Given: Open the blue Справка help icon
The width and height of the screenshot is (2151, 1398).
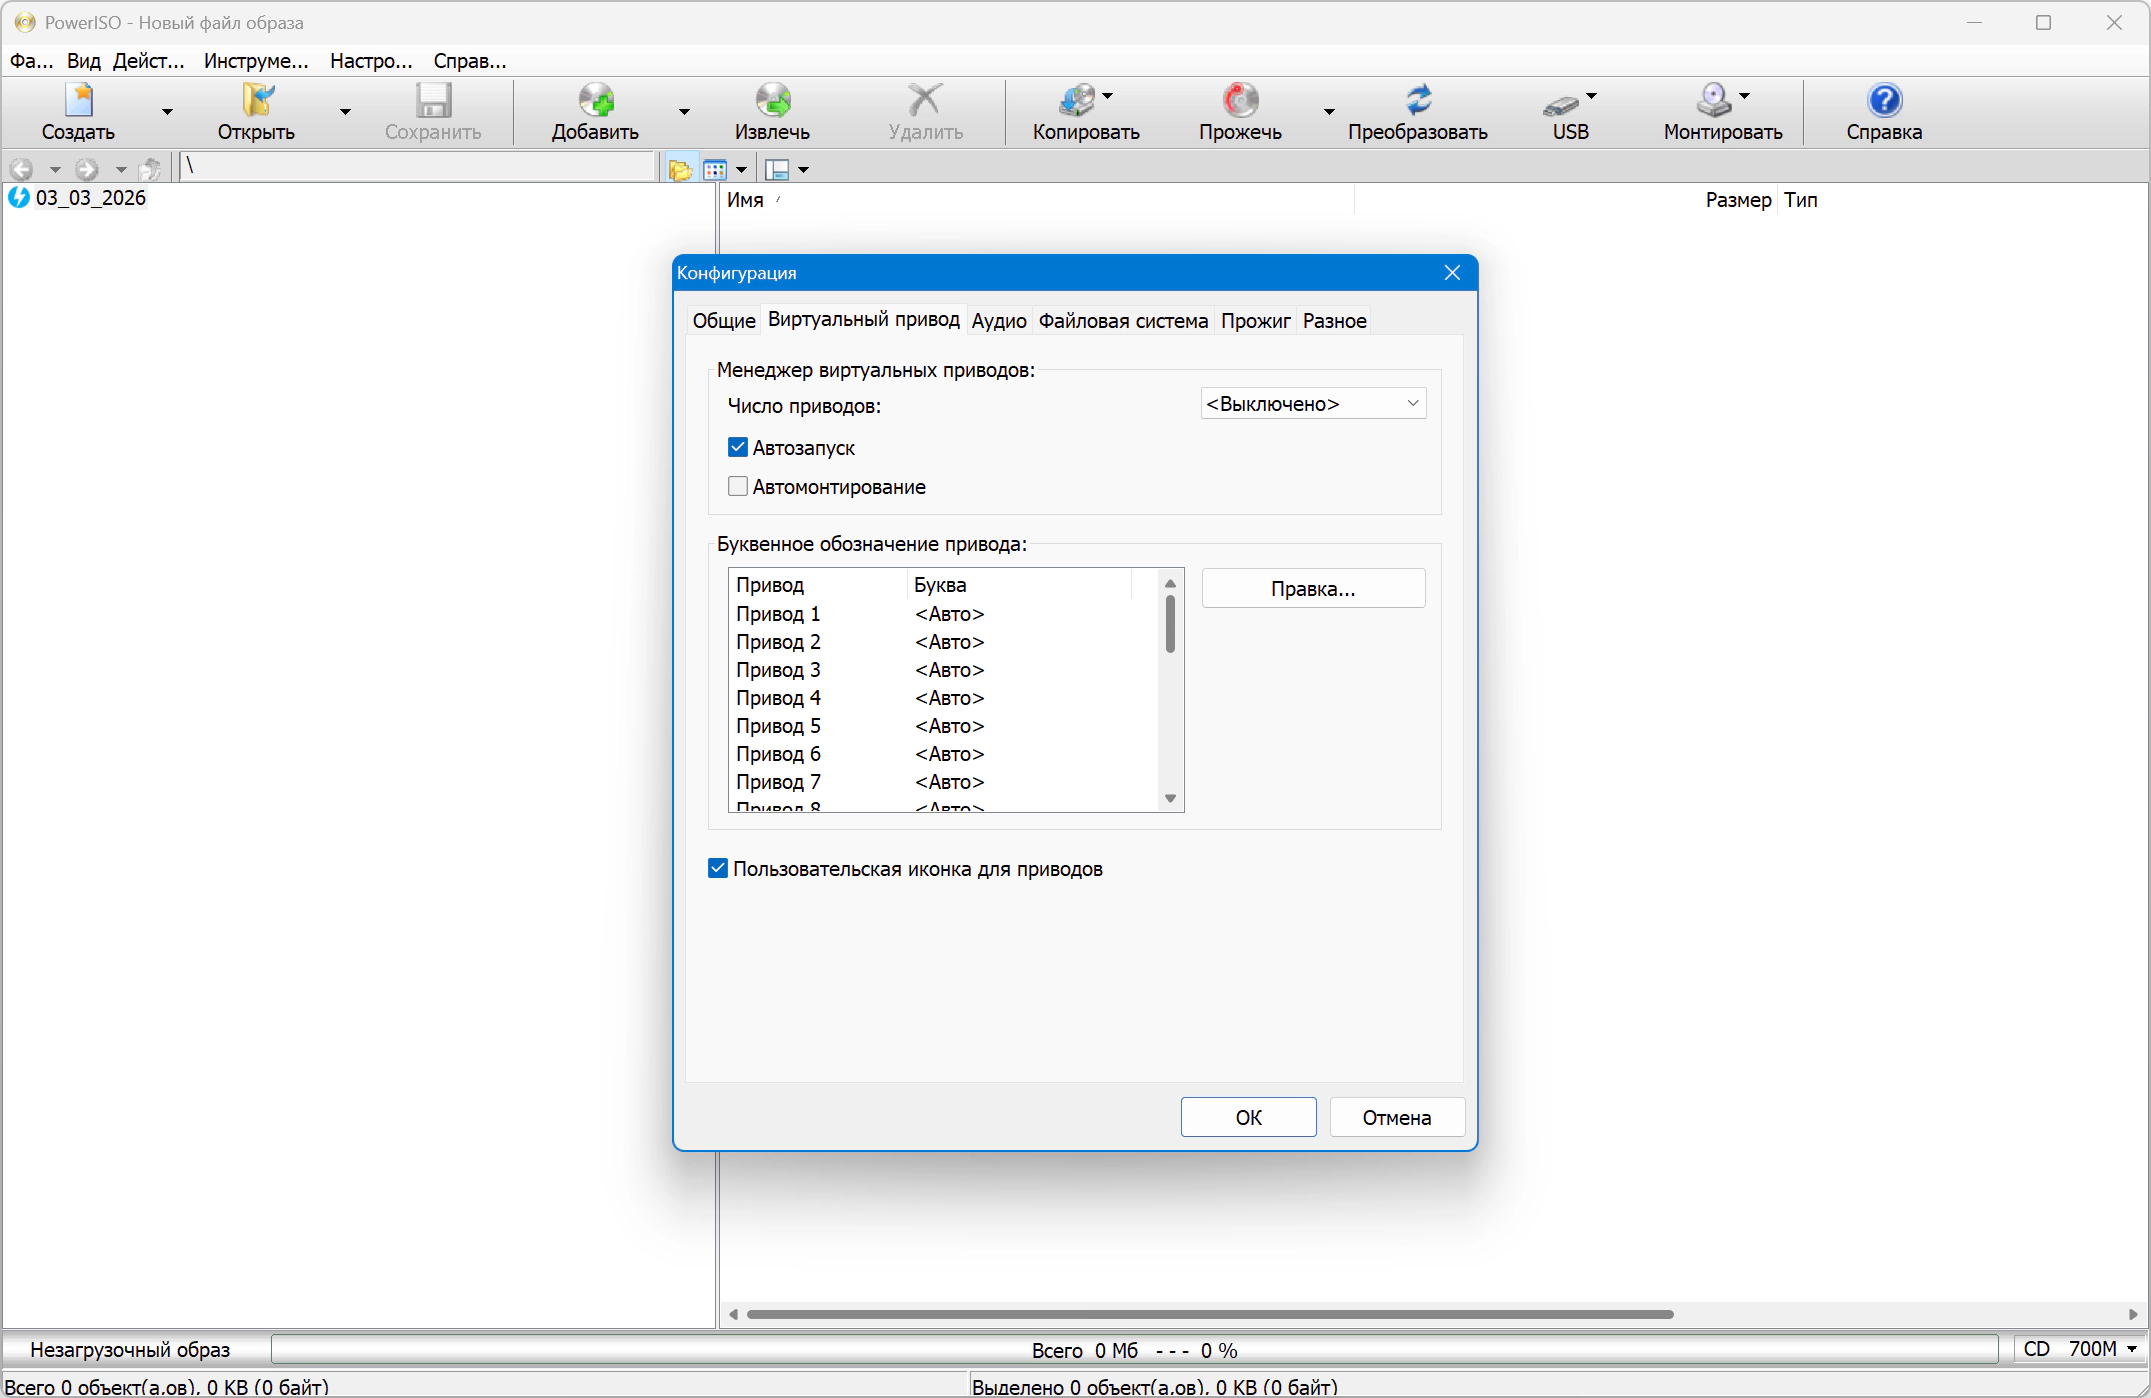Looking at the screenshot, I should tap(1883, 101).
